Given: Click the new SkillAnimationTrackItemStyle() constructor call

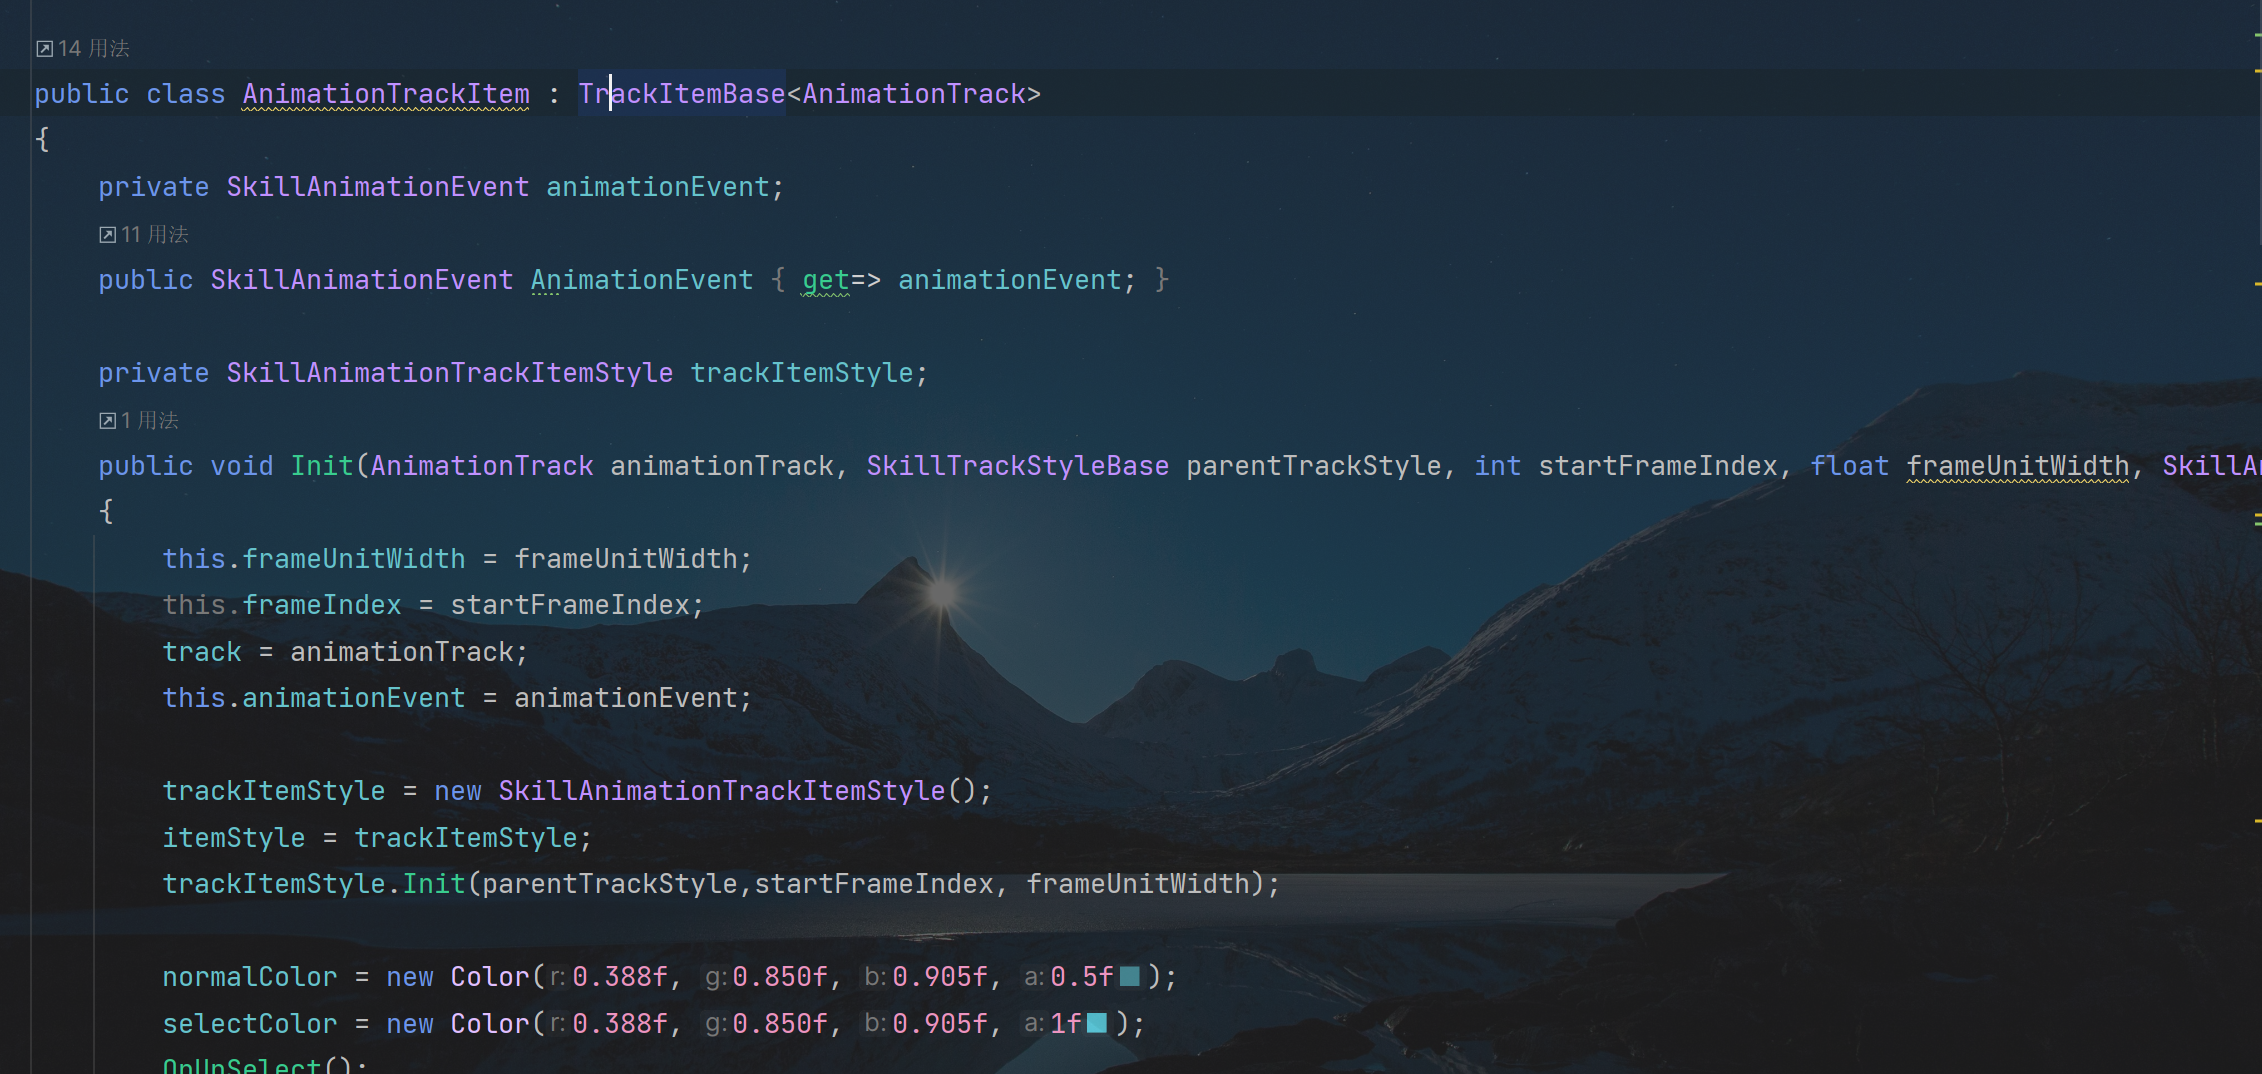Looking at the screenshot, I should pyautogui.click(x=720, y=792).
